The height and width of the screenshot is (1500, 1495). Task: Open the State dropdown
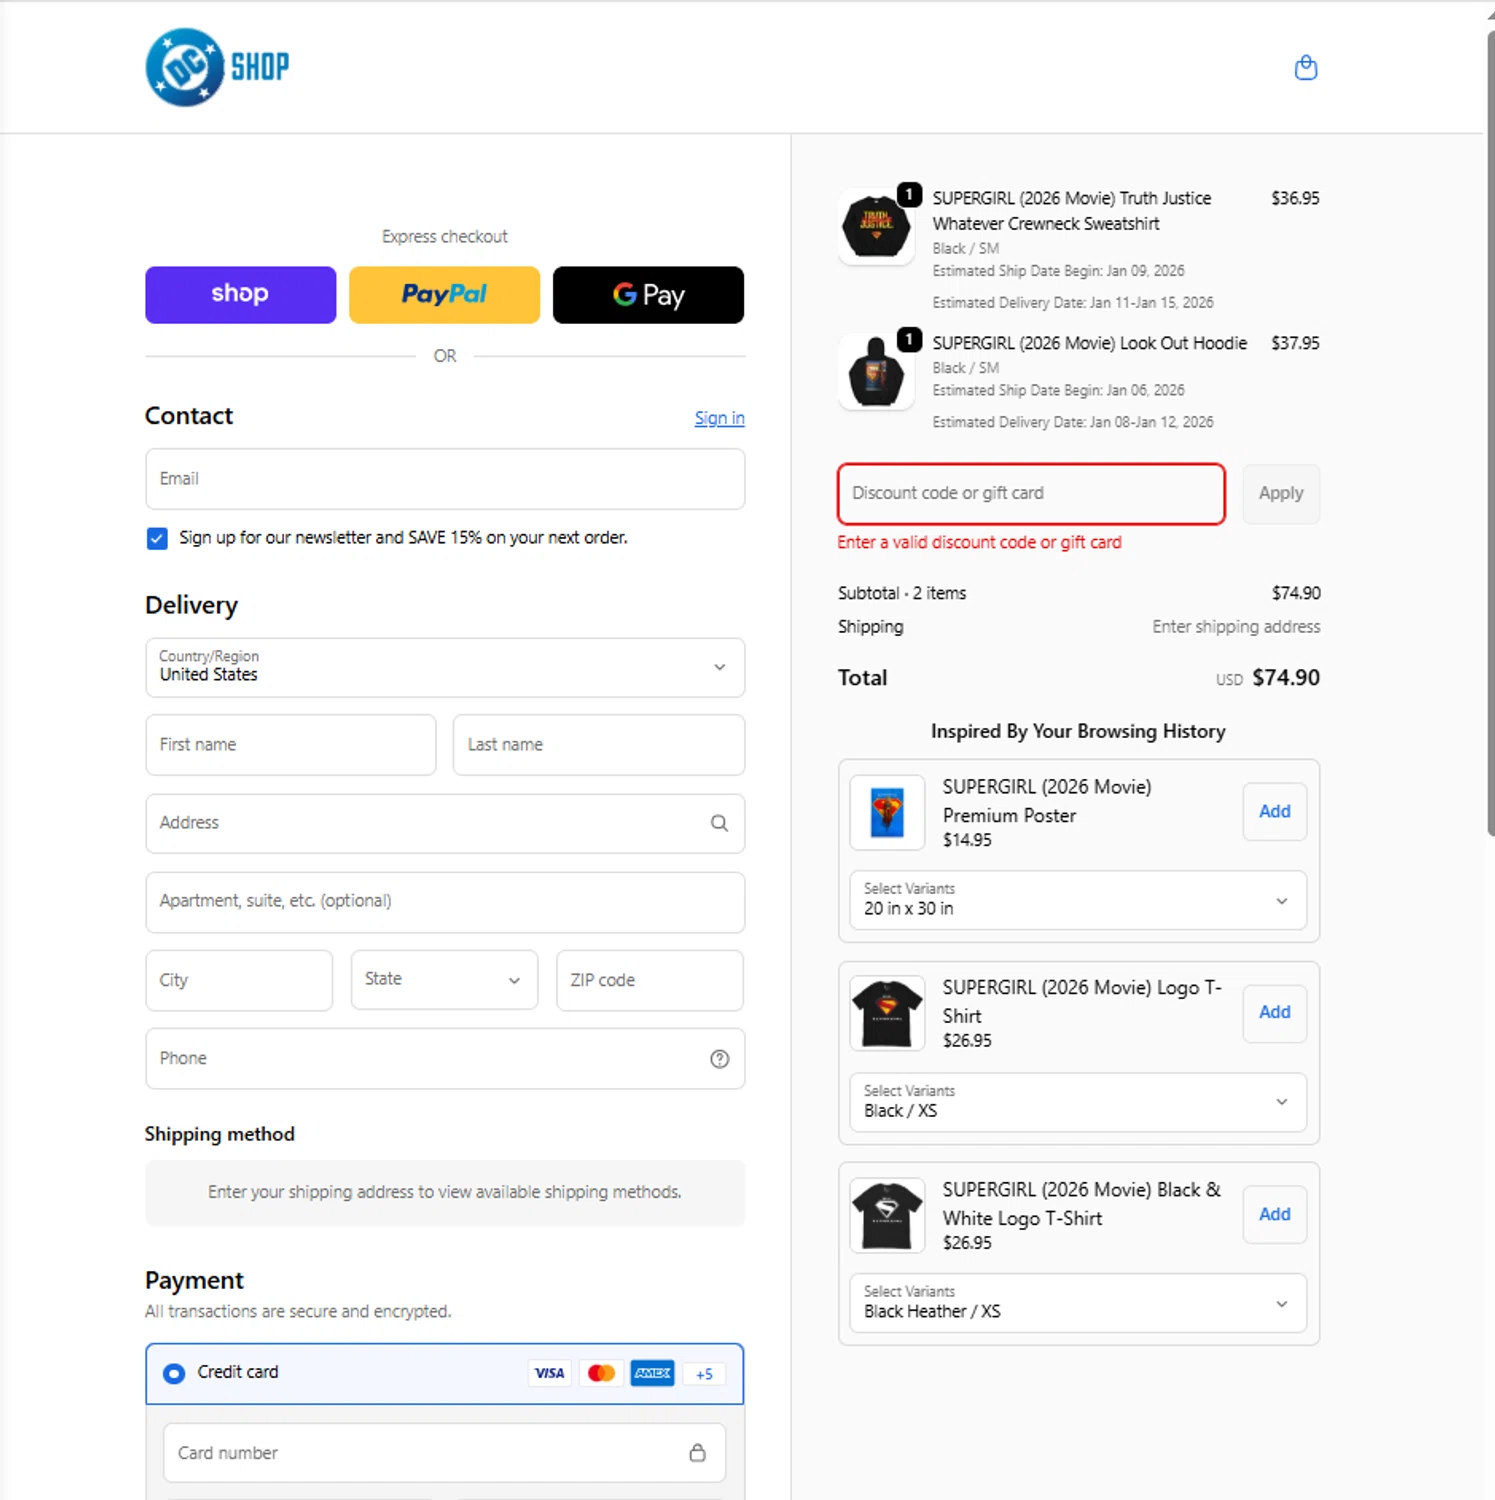tap(444, 980)
